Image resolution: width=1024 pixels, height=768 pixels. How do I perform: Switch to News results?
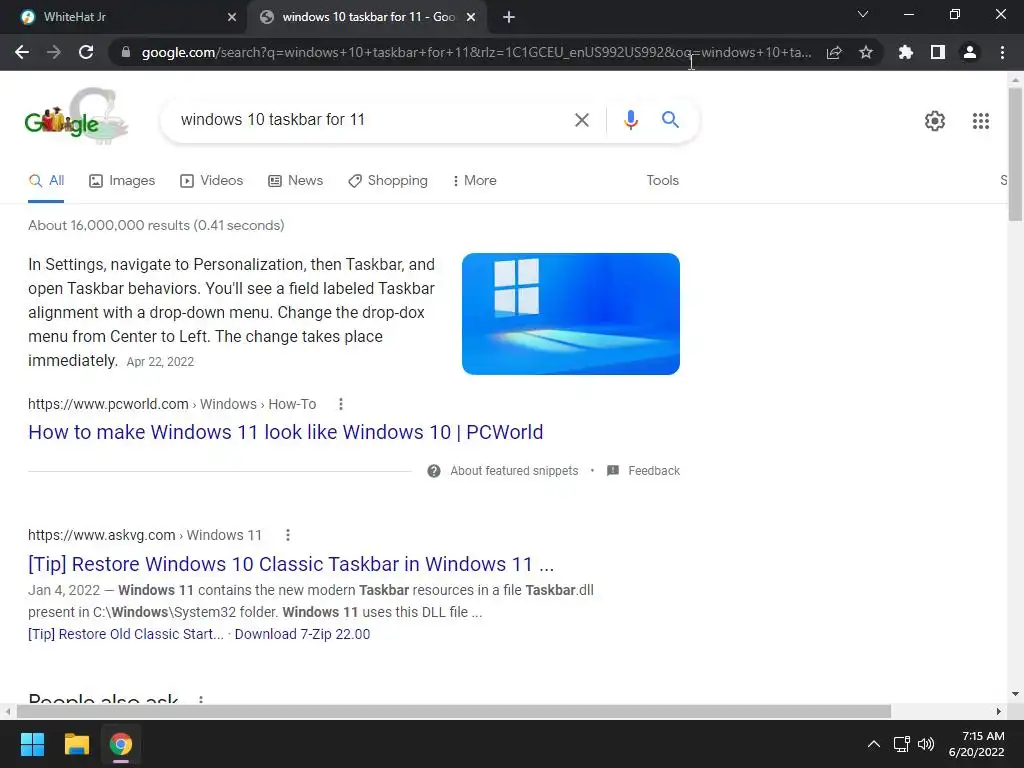[x=296, y=181]
